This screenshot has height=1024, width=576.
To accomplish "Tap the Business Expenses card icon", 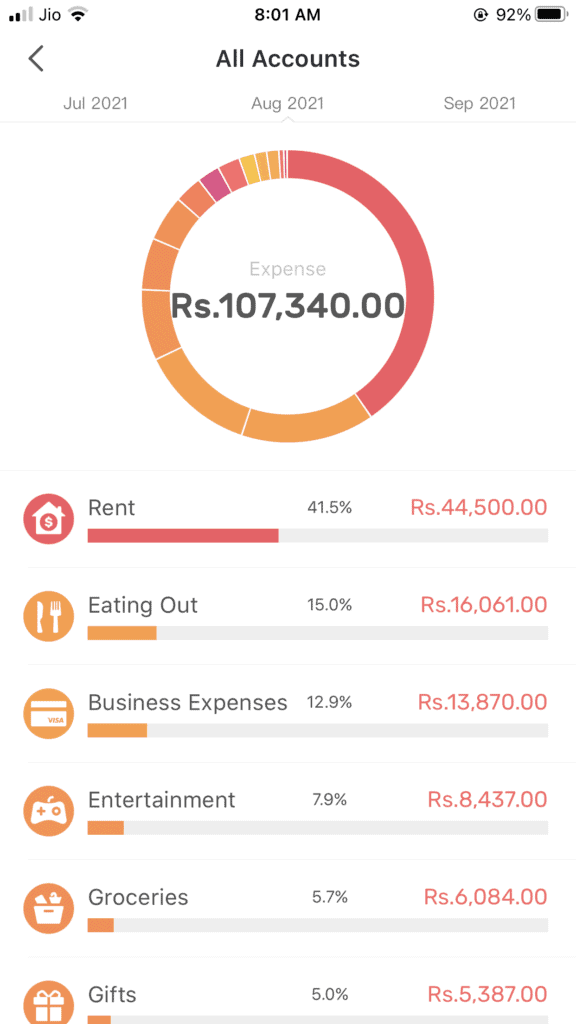I will pyautogui.click(x=49, y=714).
